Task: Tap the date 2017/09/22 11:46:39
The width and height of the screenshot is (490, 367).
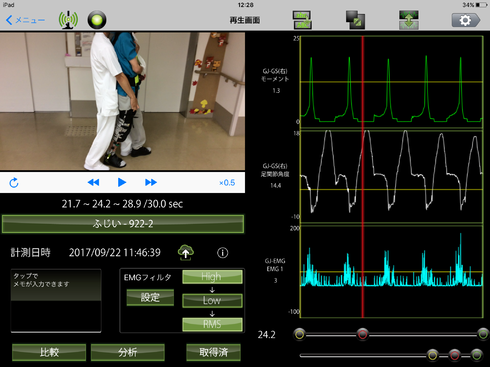Action: coord(115,253)
